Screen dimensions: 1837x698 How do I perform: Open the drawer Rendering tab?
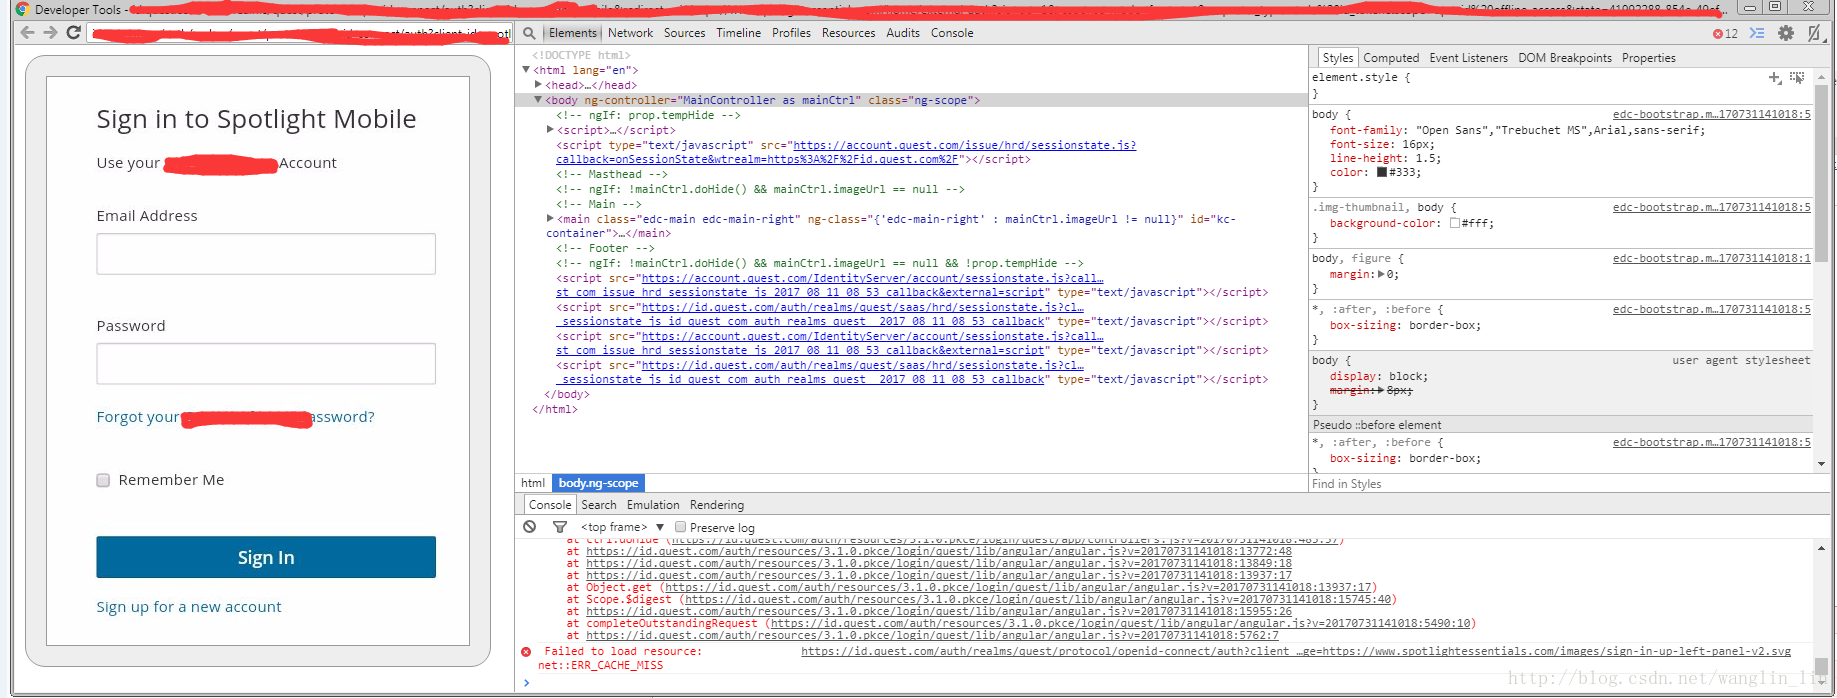tap(717, 505)
